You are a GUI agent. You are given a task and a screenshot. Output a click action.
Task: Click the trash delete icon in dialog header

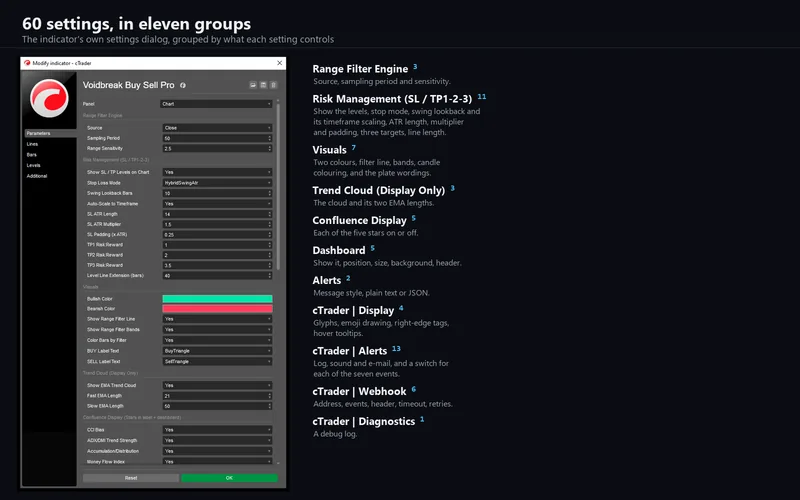[273, 85]
